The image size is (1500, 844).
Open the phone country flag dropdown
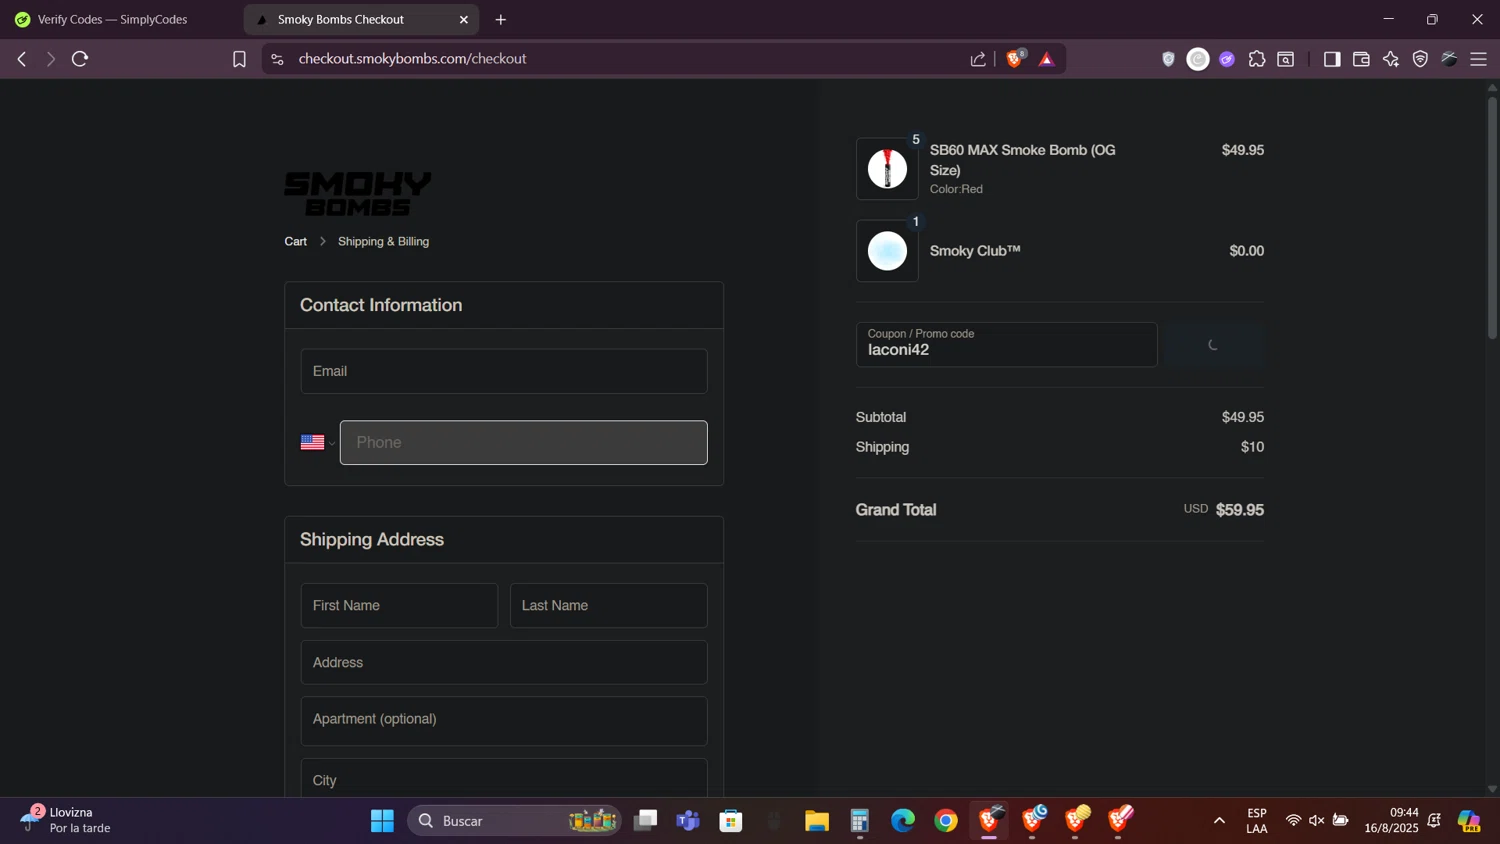pos(318,442)
